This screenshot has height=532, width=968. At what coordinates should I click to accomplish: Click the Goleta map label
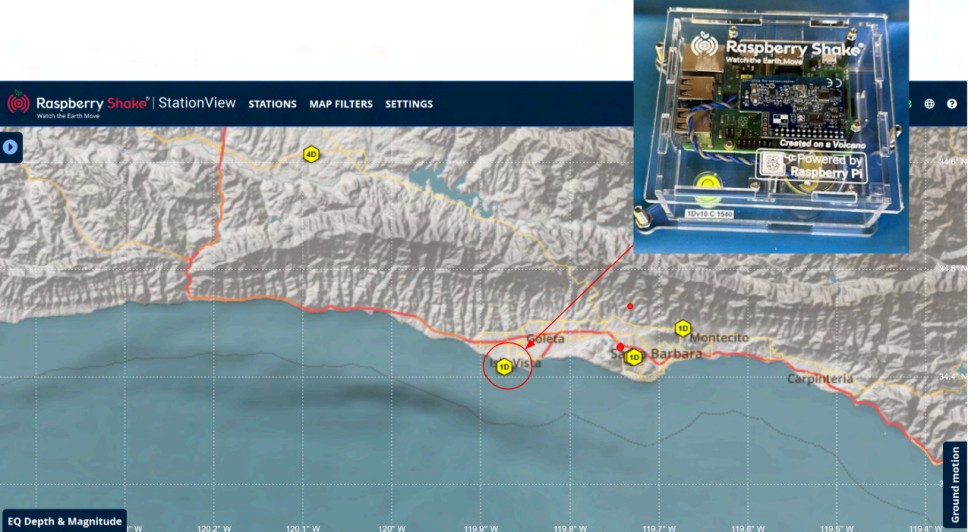(545, 339)
